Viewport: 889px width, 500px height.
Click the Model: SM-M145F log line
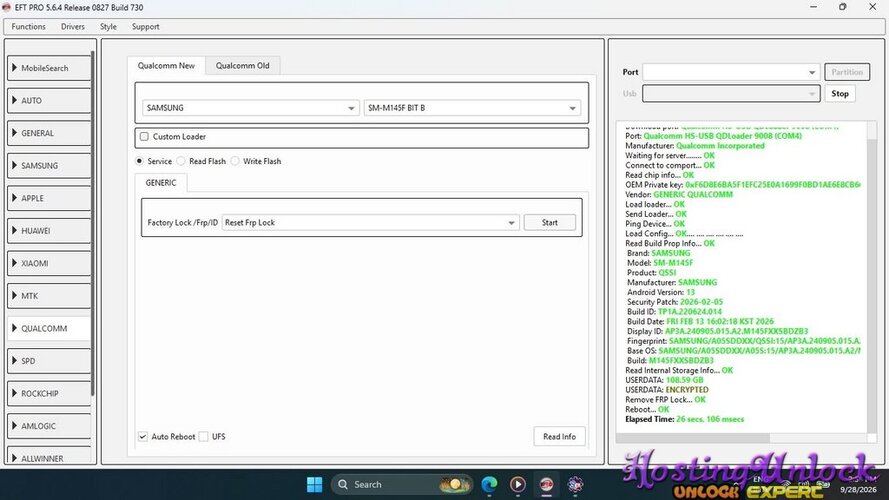[660, 263]
